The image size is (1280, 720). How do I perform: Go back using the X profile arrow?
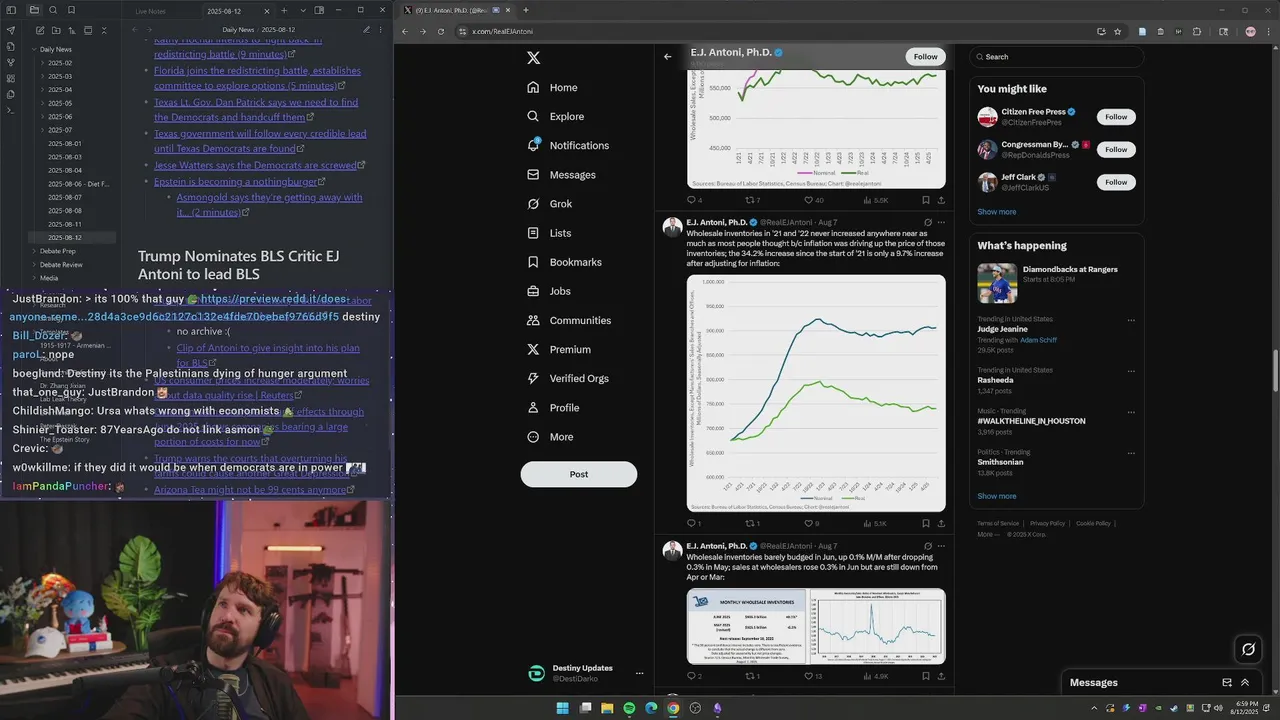tap(668, 56)
